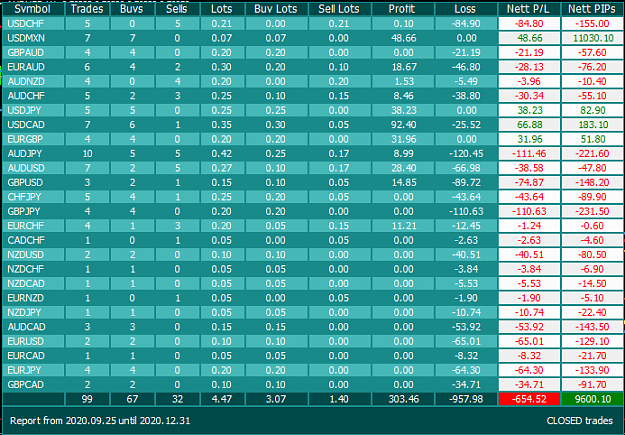
Task: Click the total Nett PIPs cell 9600.10
Action: [x=592, y=399]
